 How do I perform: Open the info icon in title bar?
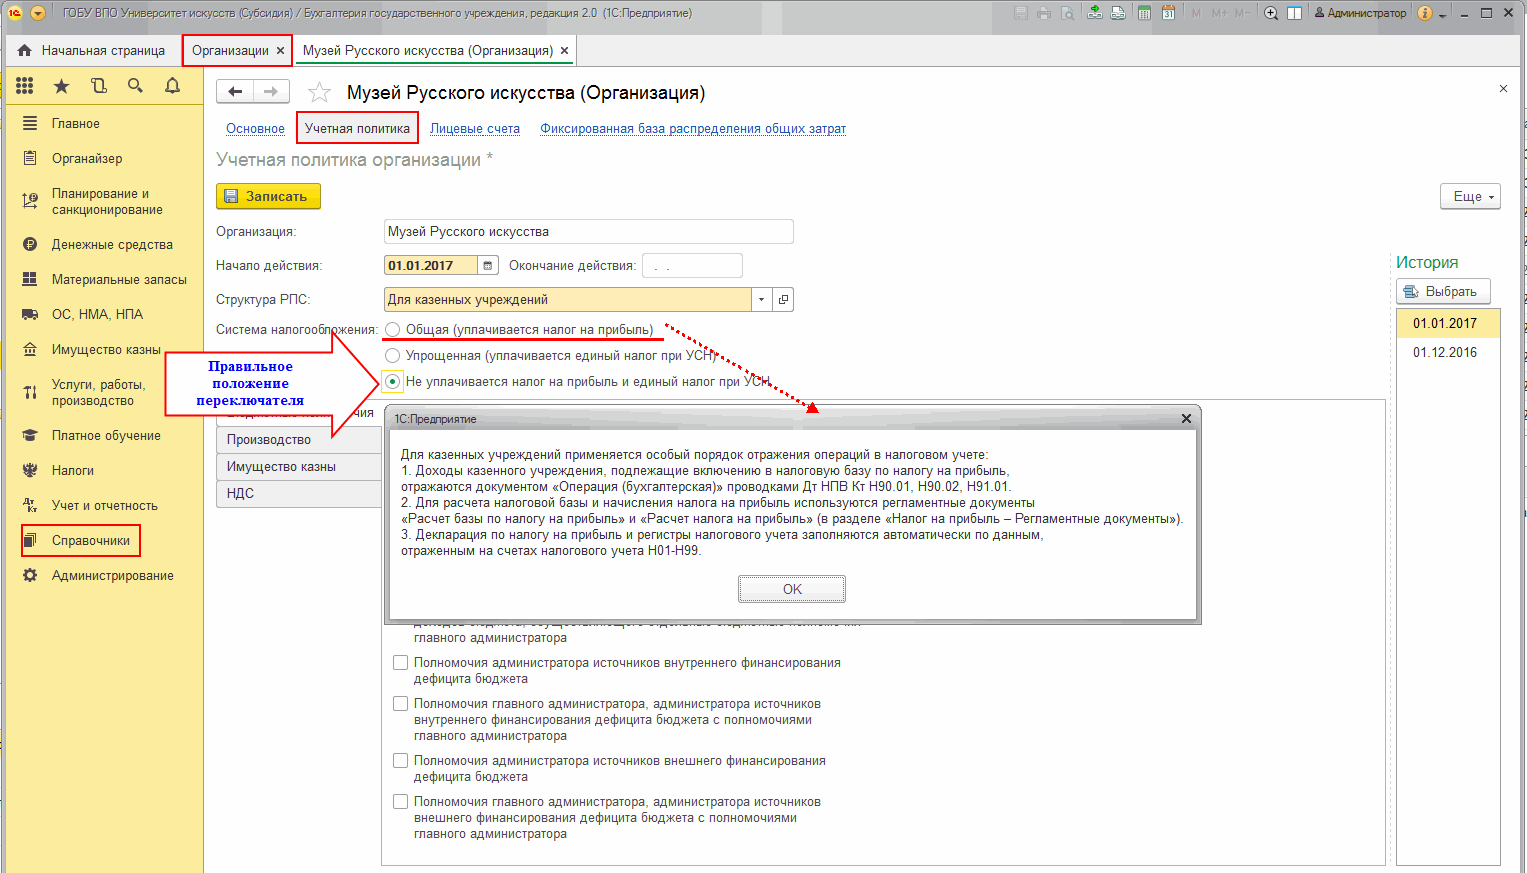click(1425, 13)
